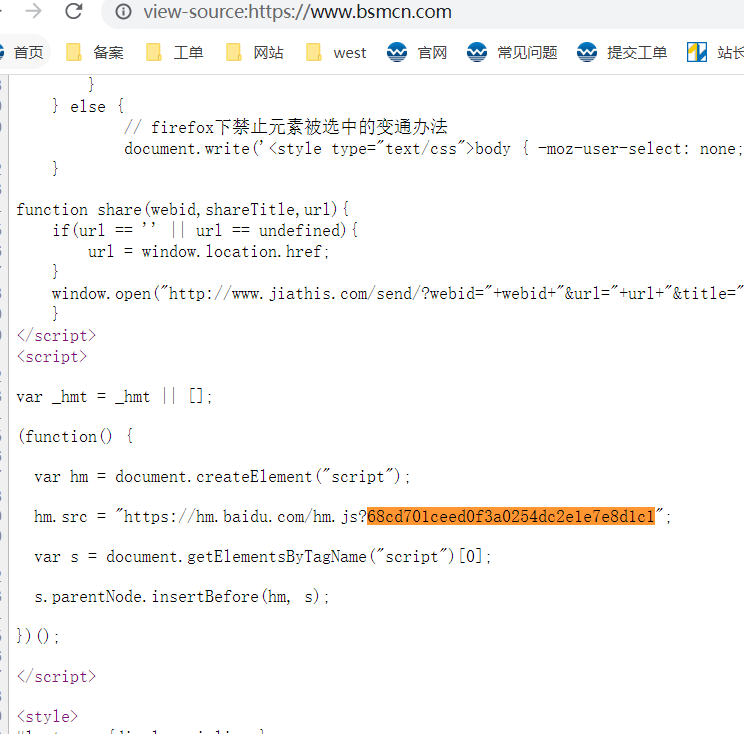The height and width of the screenshot is (734, 744).
Task: Click the document.createElement code line
Action: click(222, 477)
